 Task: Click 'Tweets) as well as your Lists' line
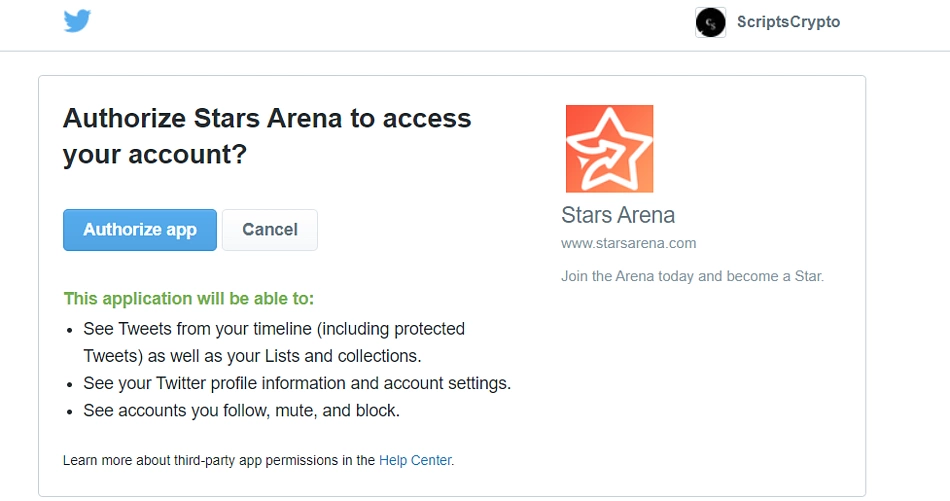coord(252,356)
